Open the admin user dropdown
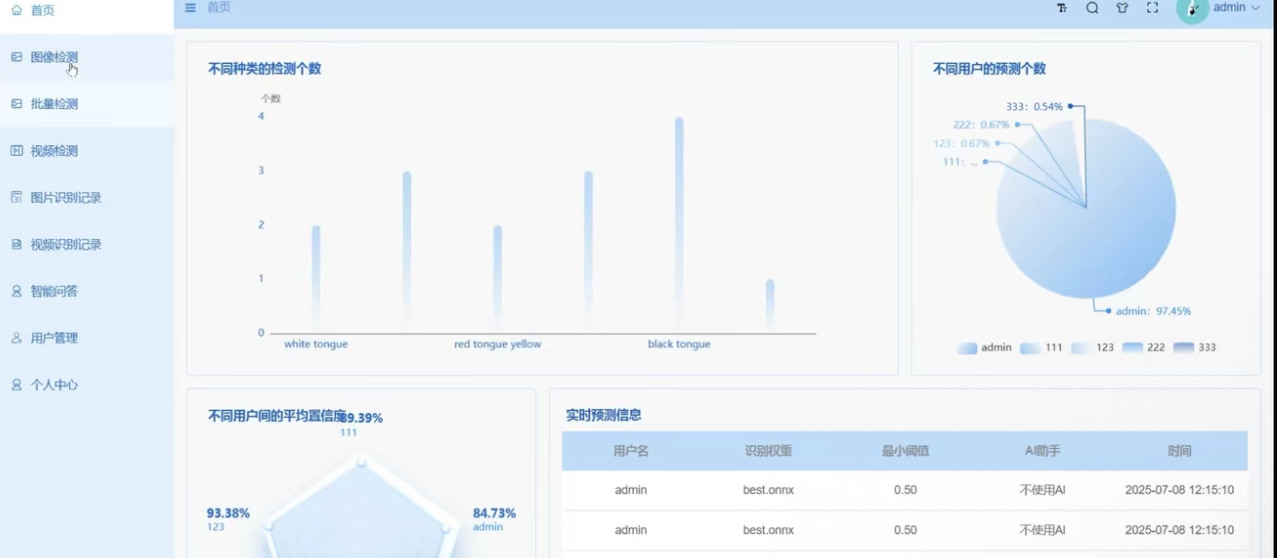The width and height of the screenshot is (1277, 558). point(1237,8)
